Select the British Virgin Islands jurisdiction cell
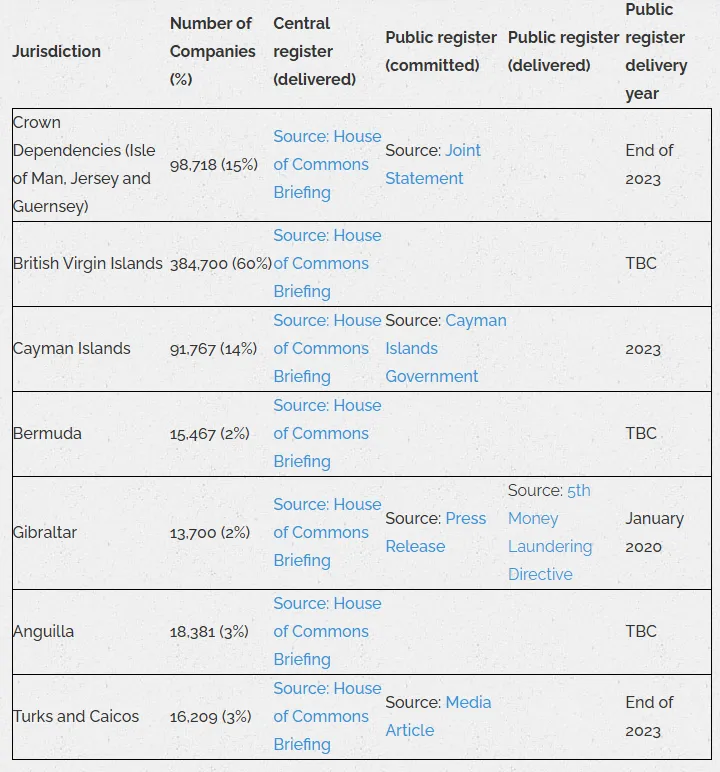 (x=88, y=263)
